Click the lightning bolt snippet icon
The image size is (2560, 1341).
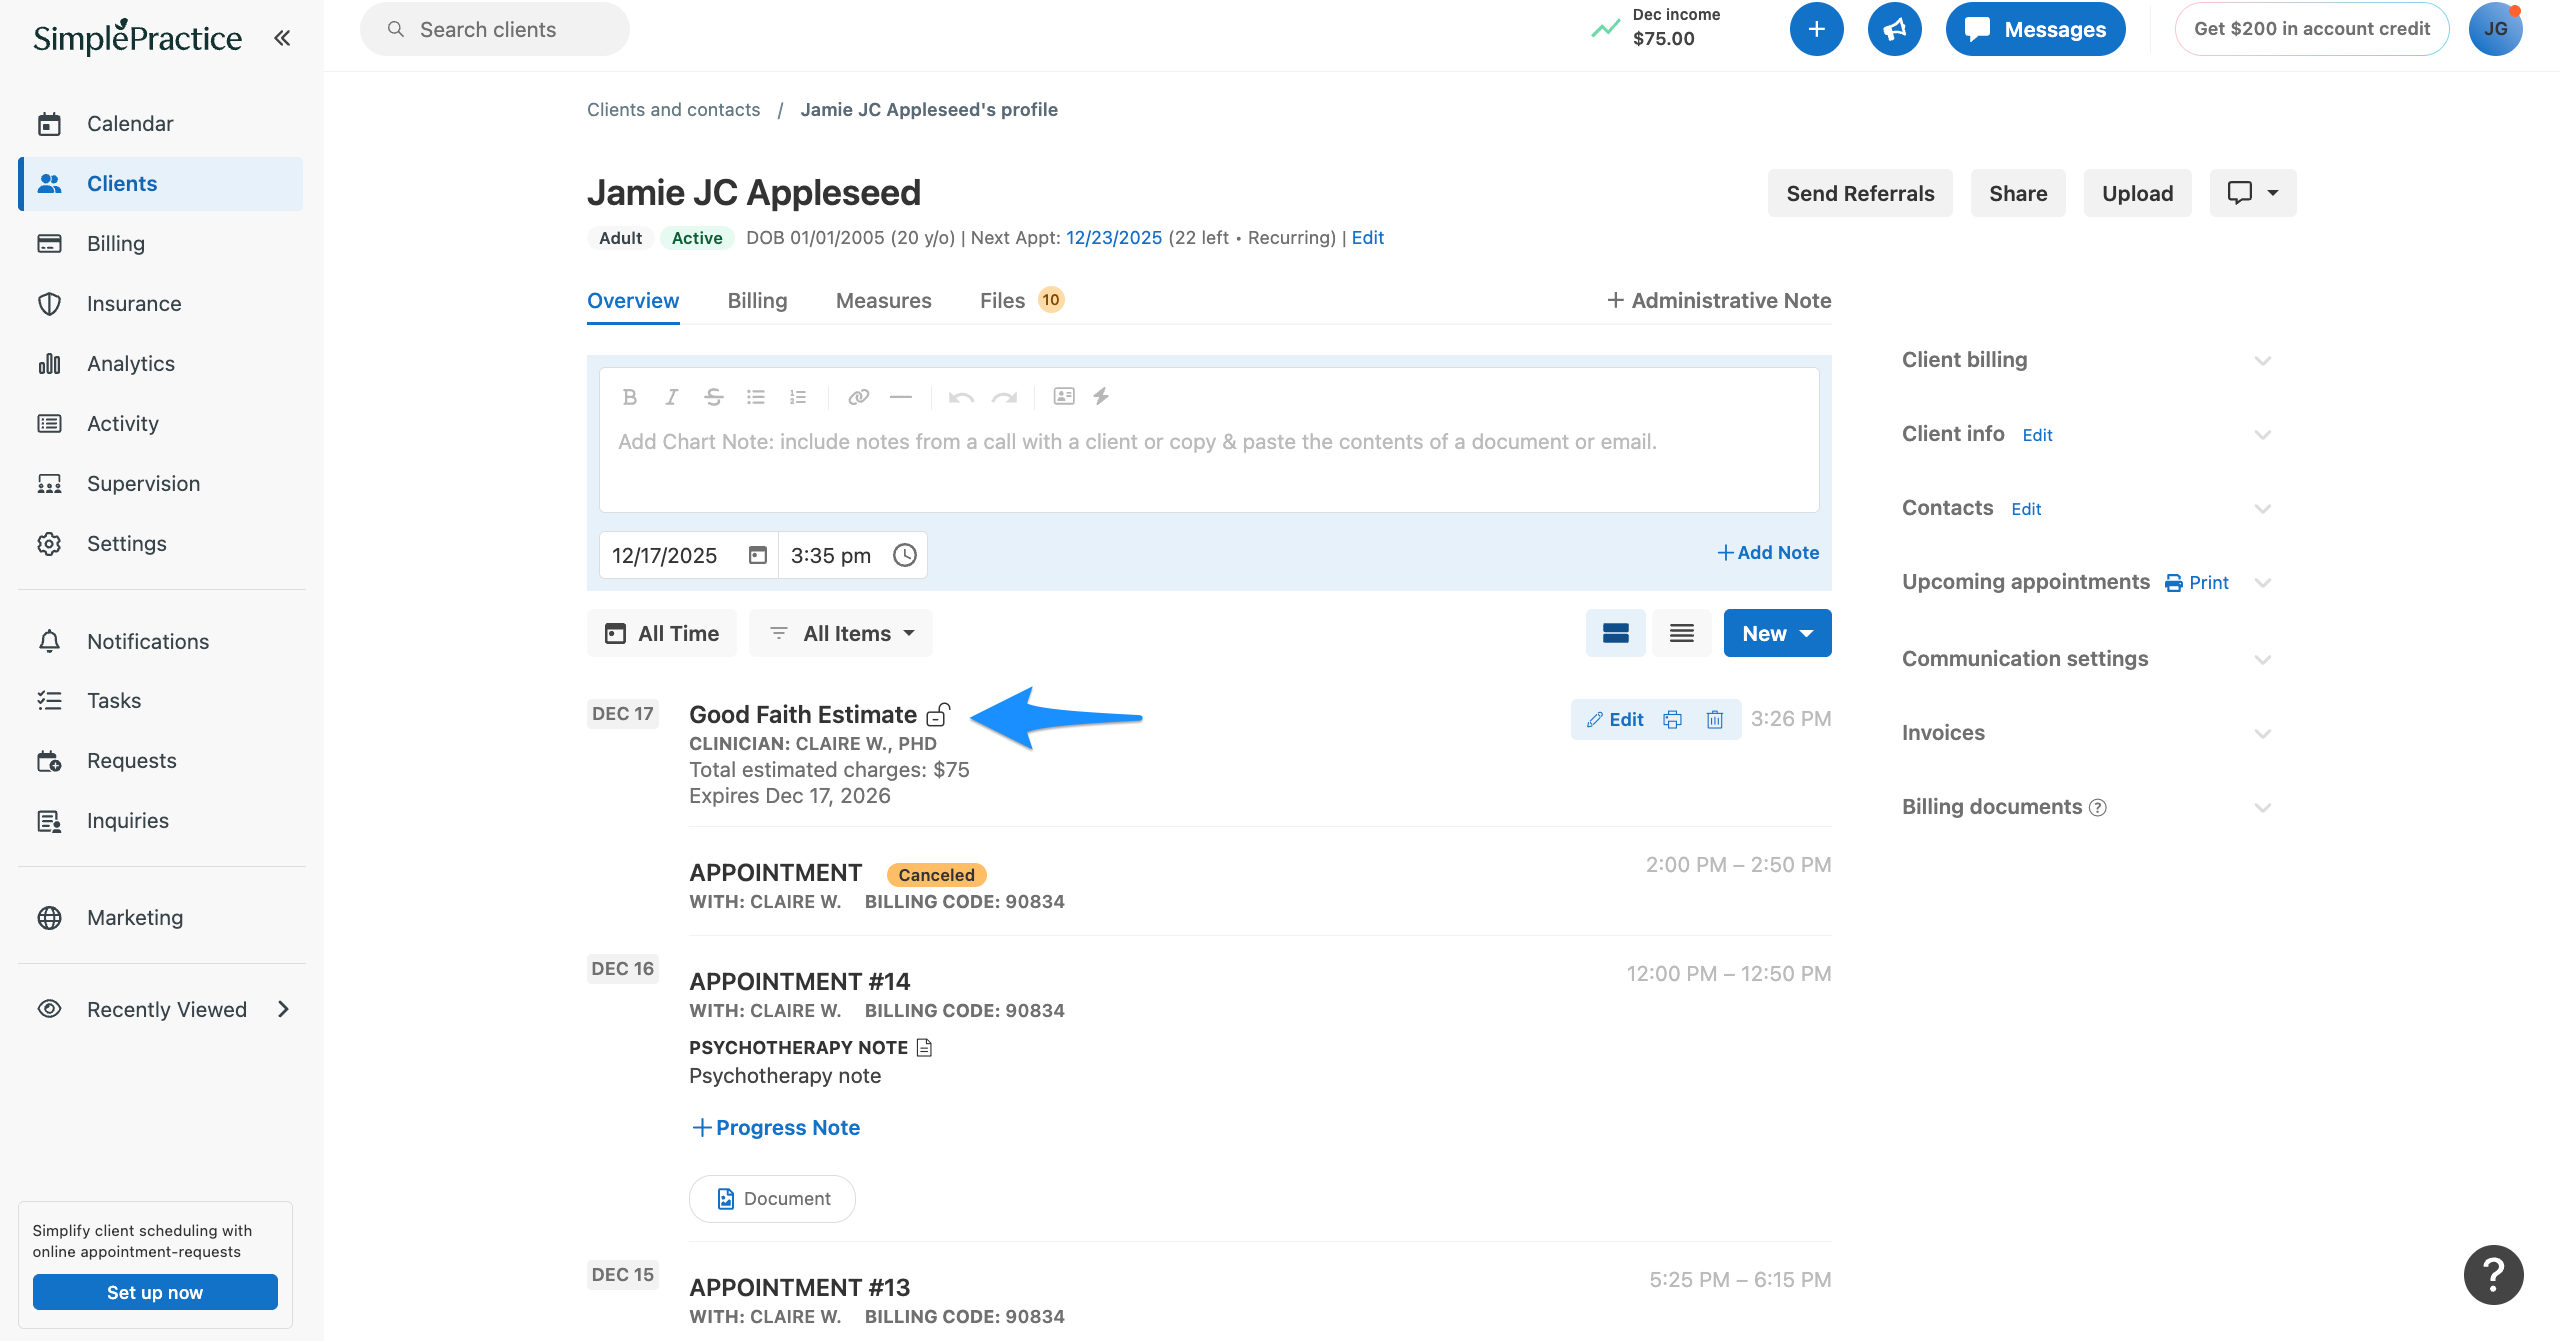pos(1101,396)
